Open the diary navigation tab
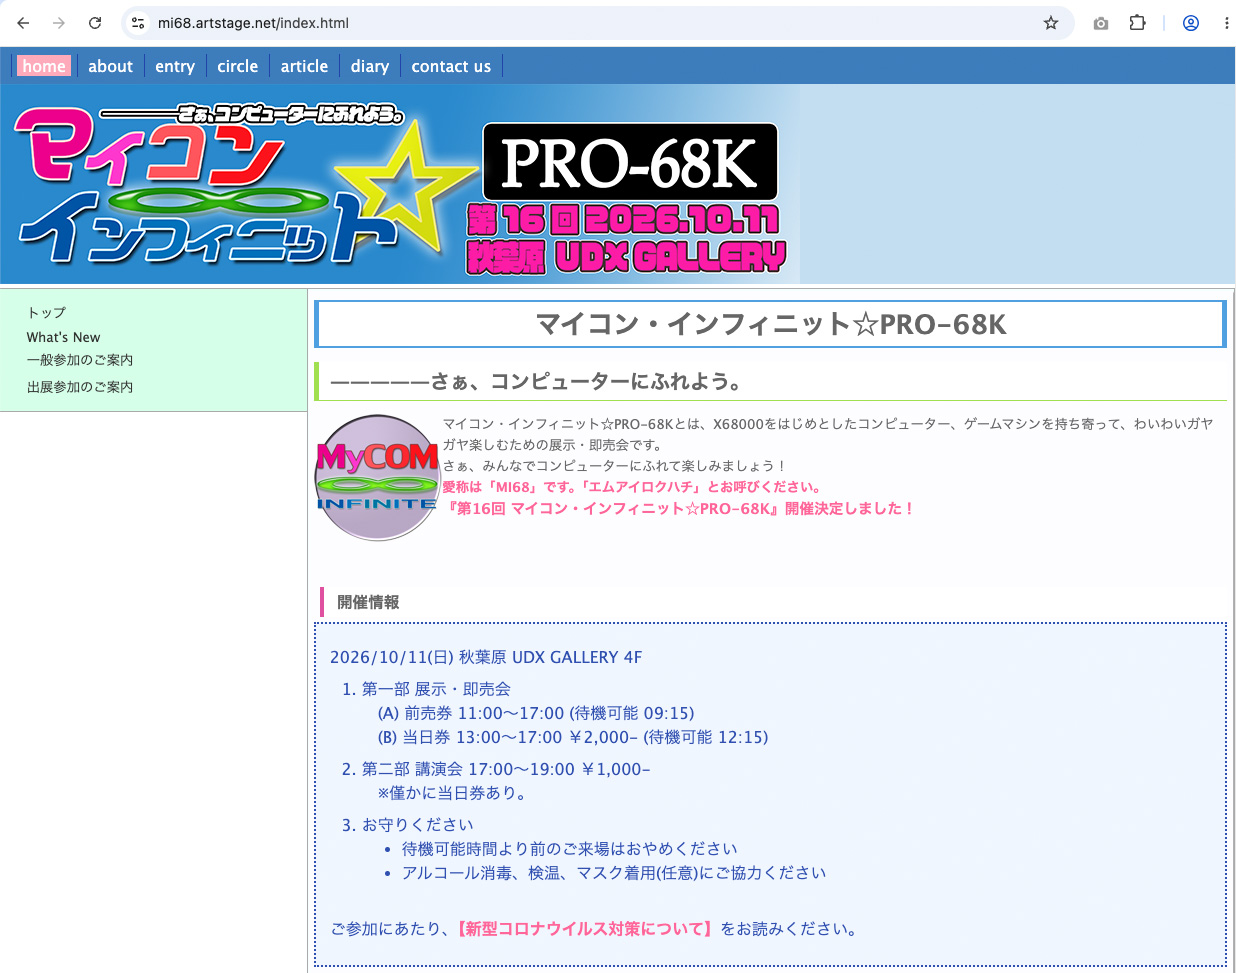The height and width of the screenshot is (973, 1236). 370,66
